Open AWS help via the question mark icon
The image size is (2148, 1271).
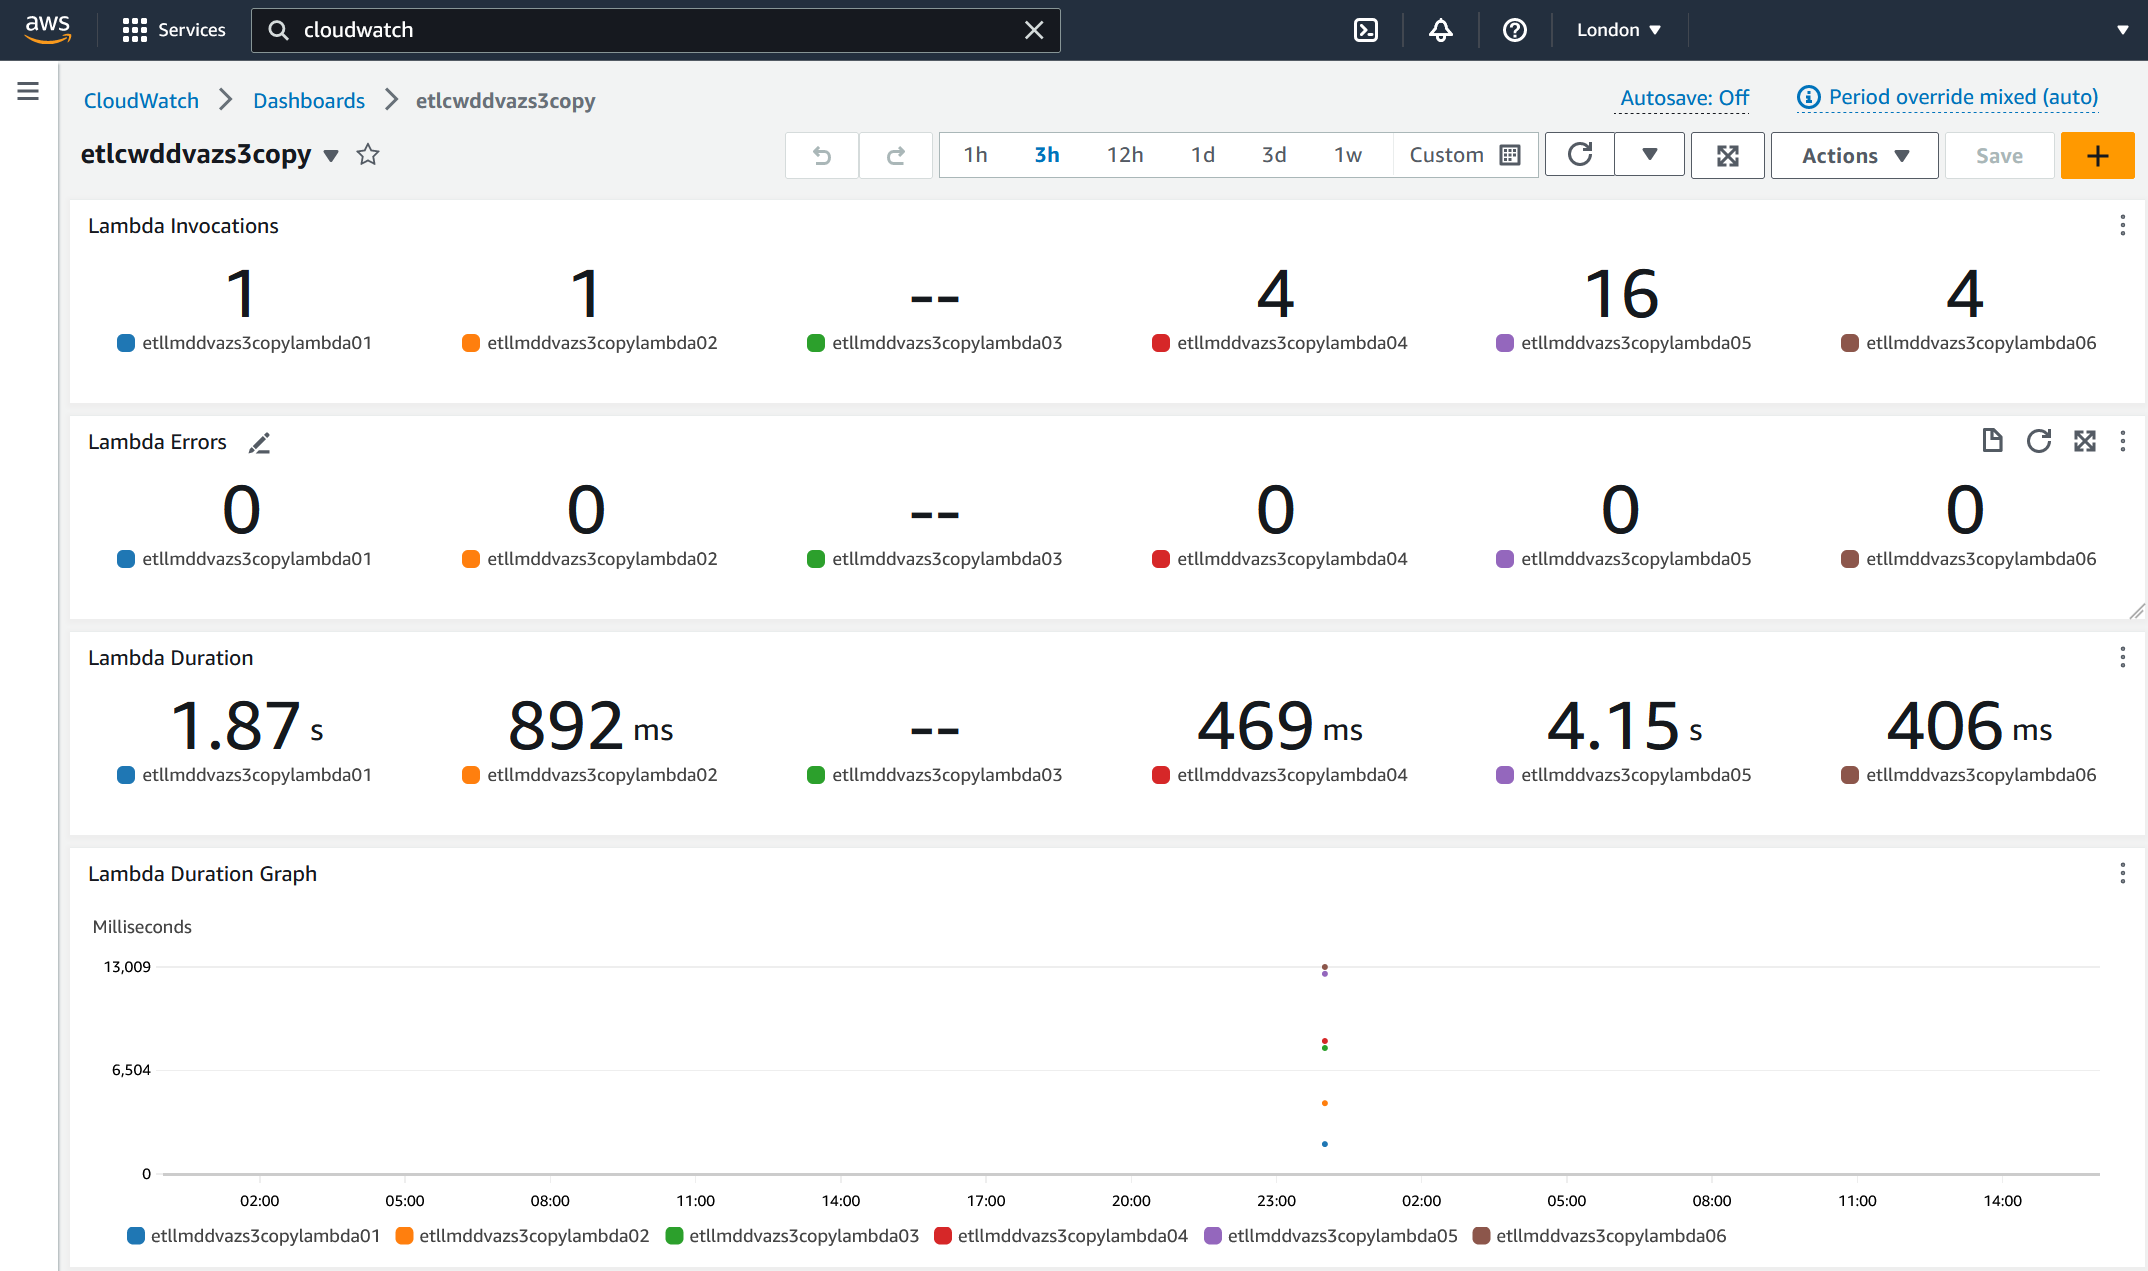(x=1514, y=30)
